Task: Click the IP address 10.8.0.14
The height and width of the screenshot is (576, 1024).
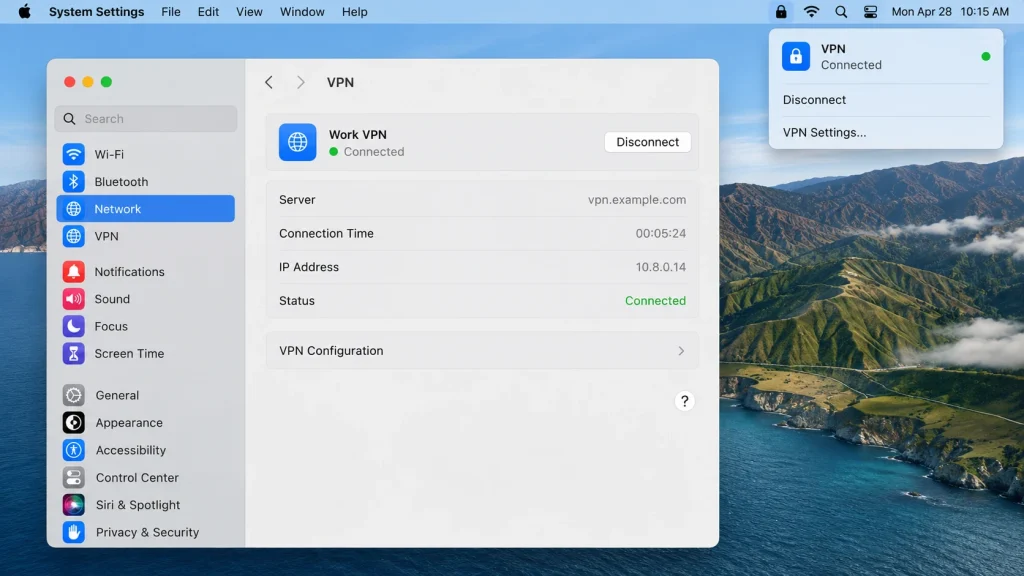Action: pos(661,267)
